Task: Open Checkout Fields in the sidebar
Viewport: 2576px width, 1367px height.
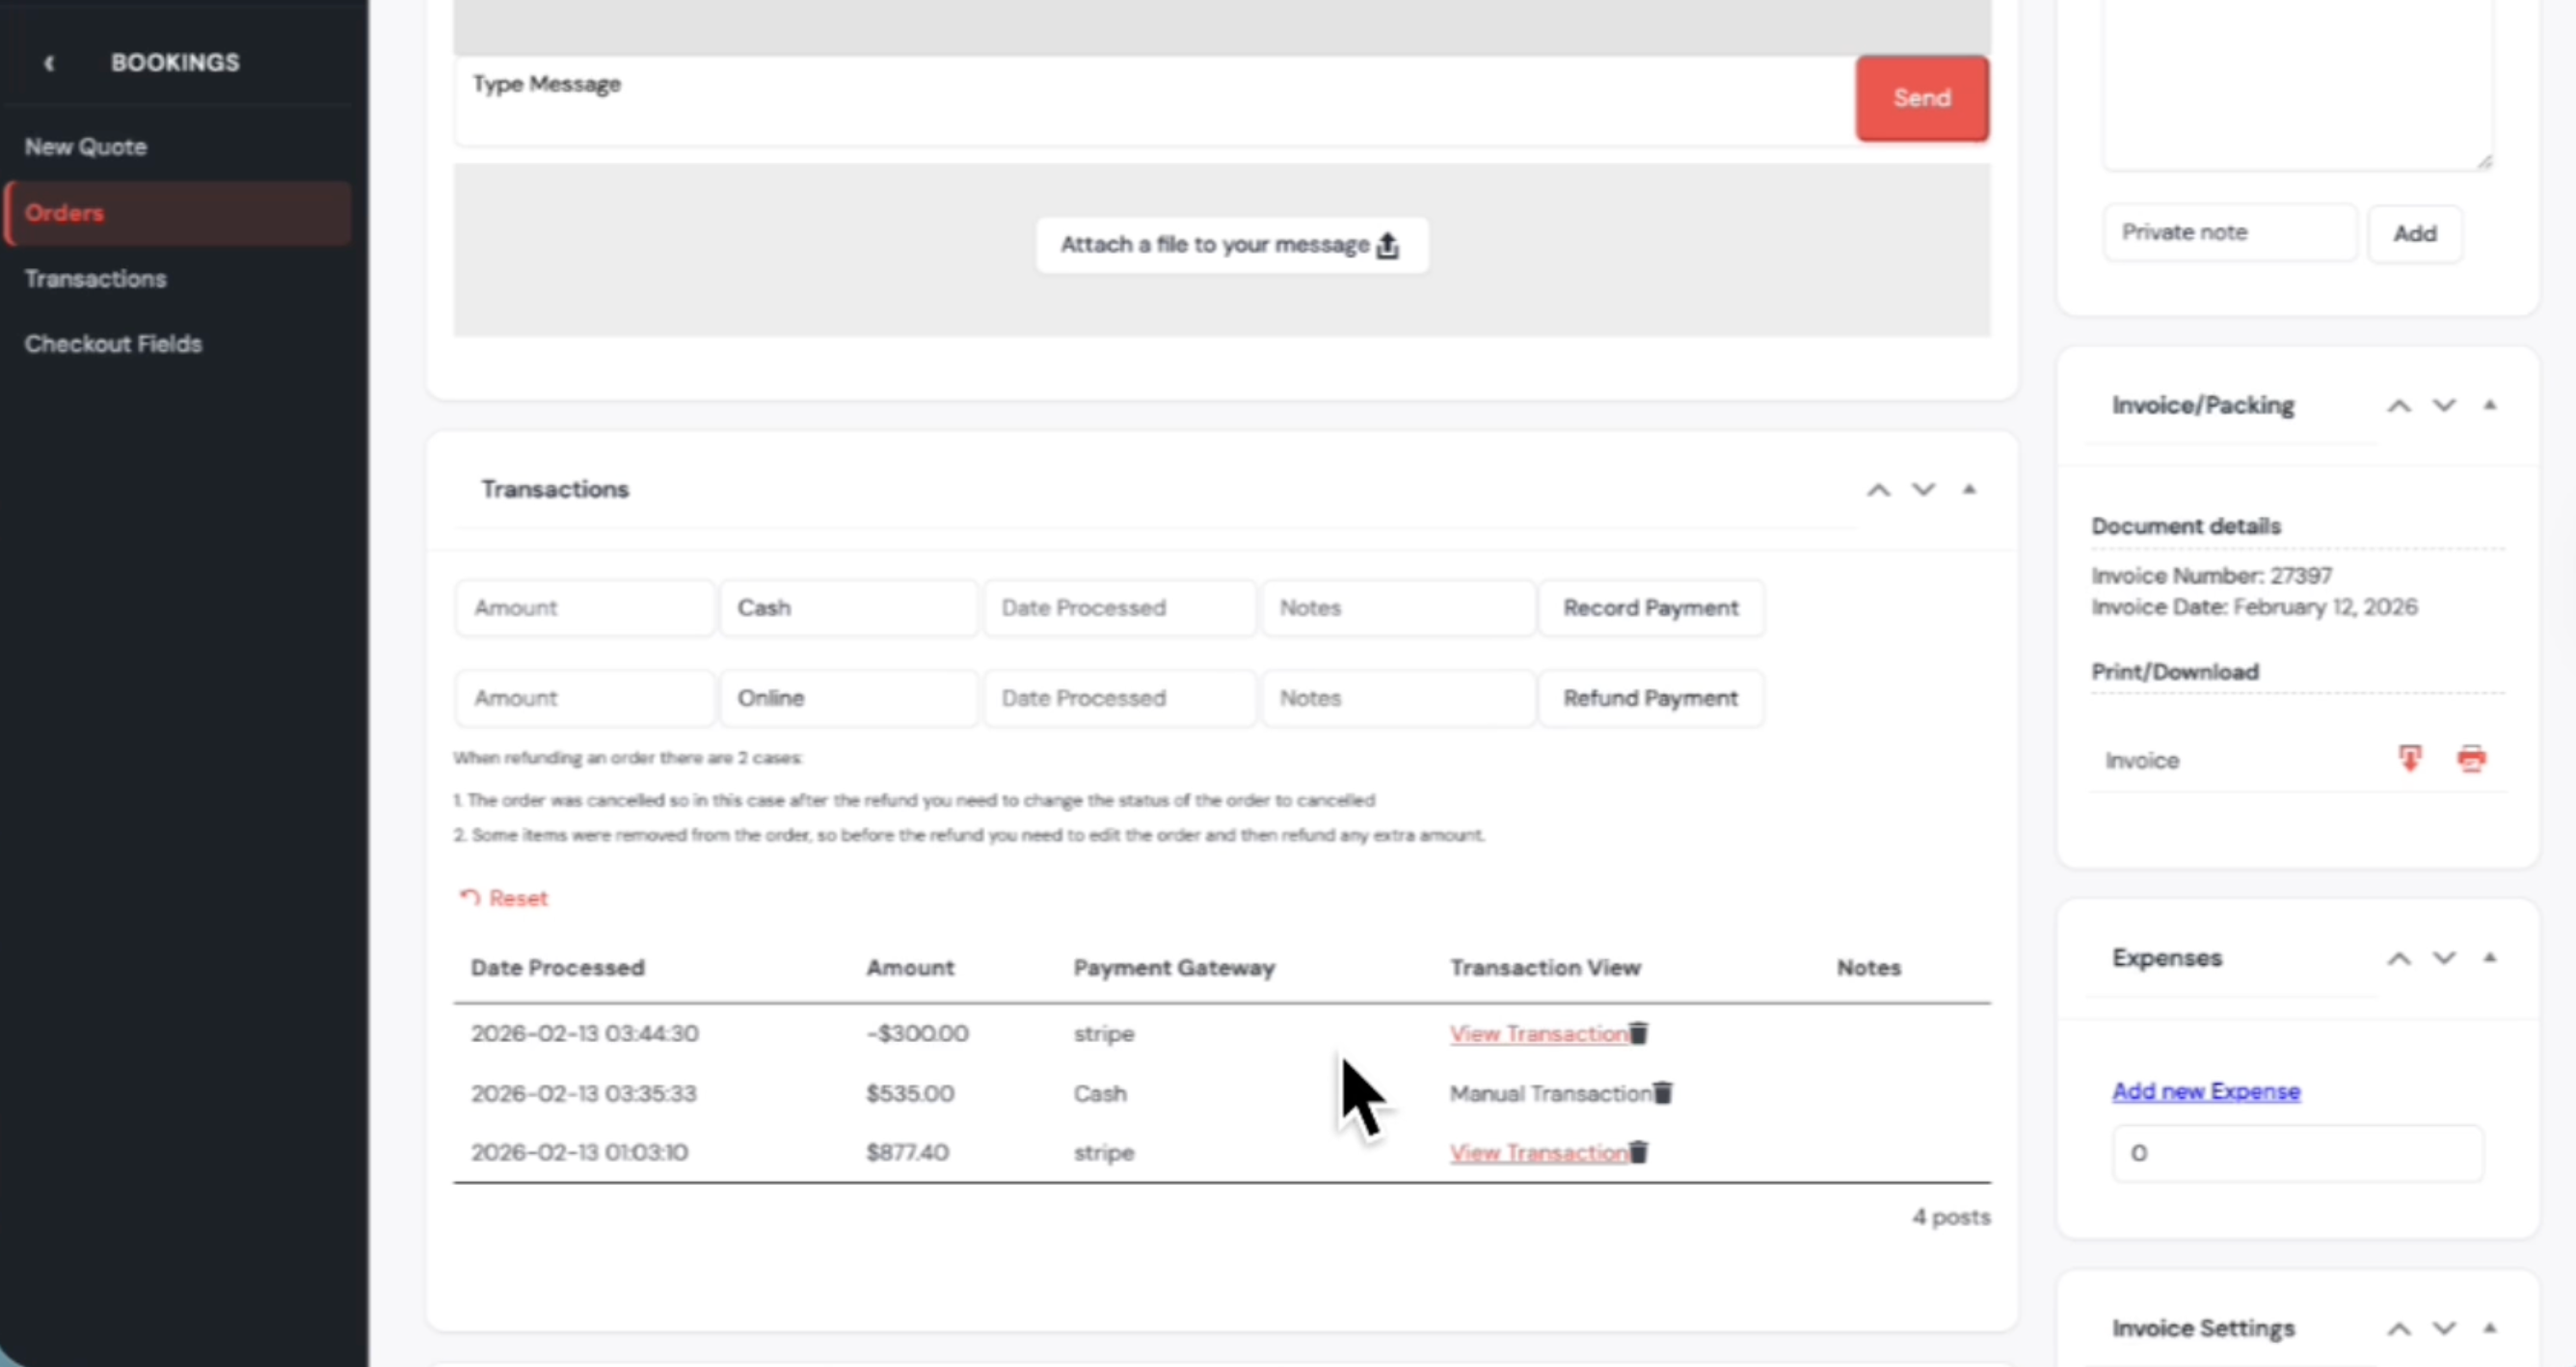Action: coord(113,344)
